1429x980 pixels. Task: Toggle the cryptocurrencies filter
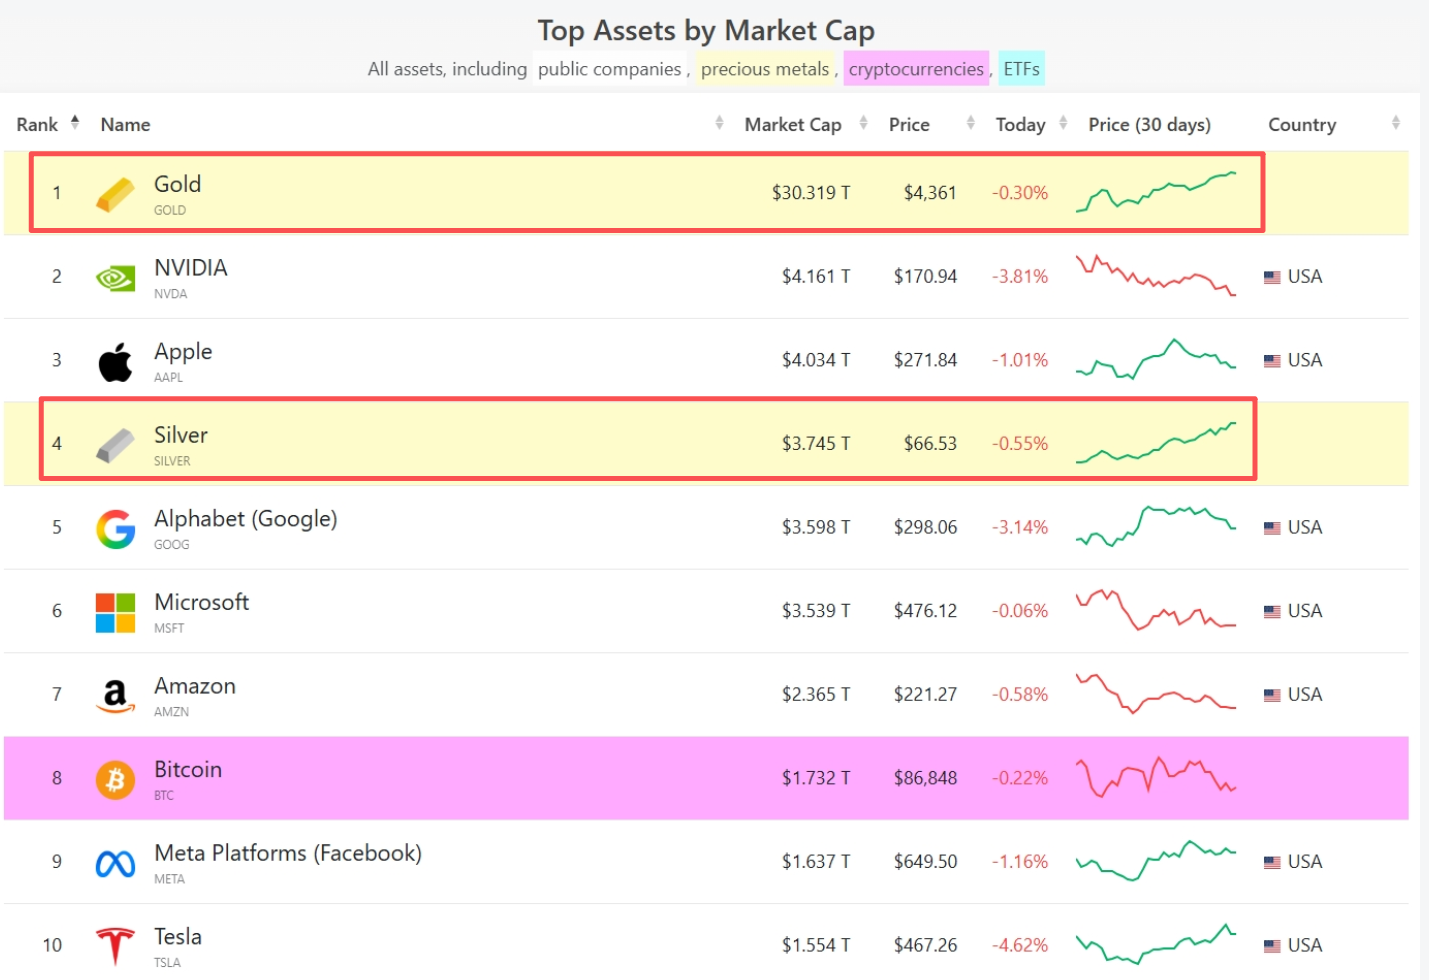[916, 69]
